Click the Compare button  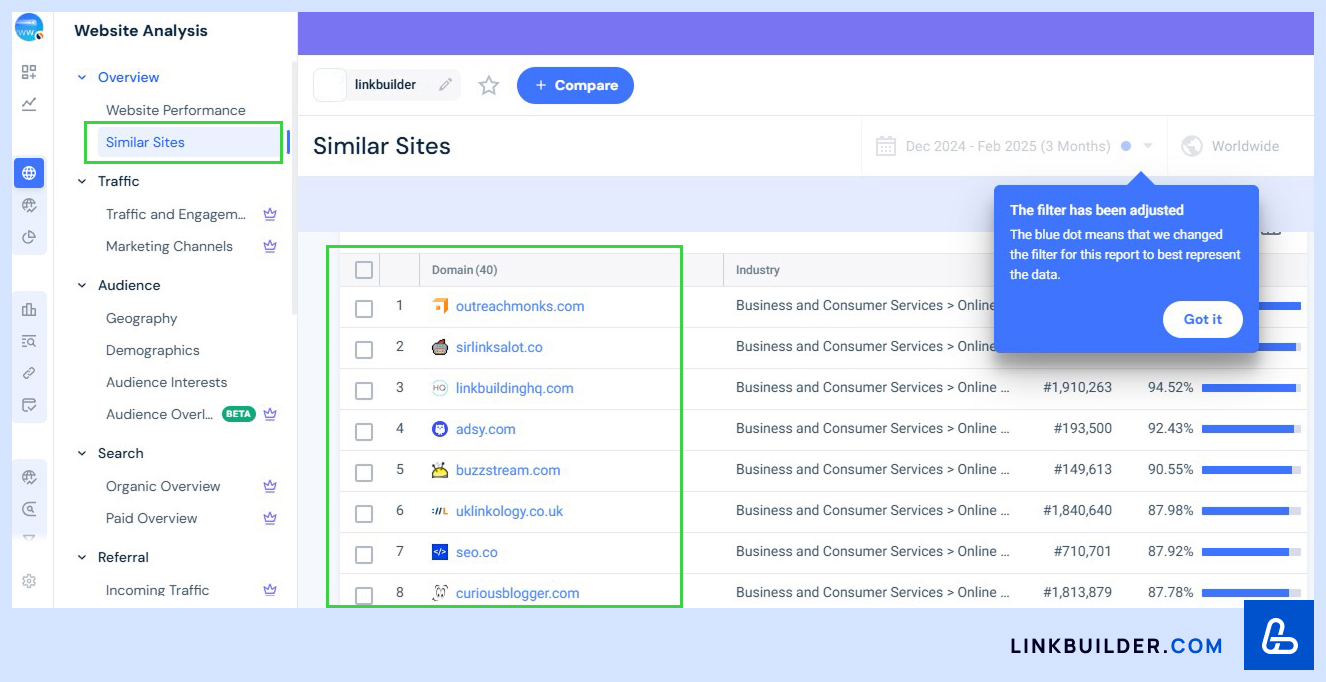pos(575,85)
